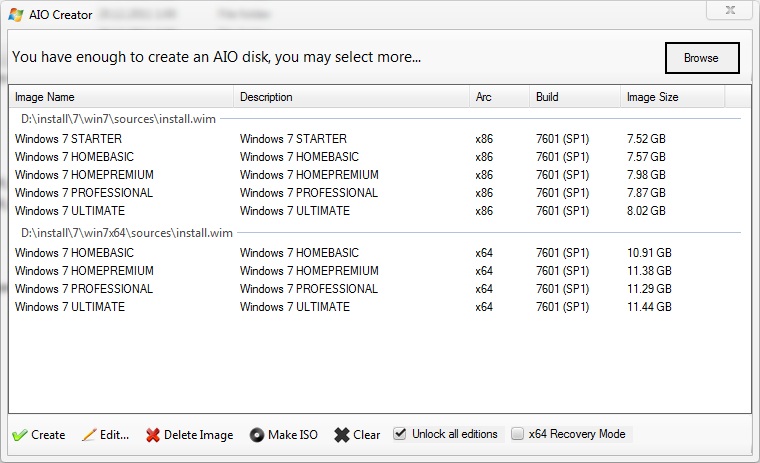Click the green checkmark Create icon
This screenshot has width=760, height=463.
point(20,435)
